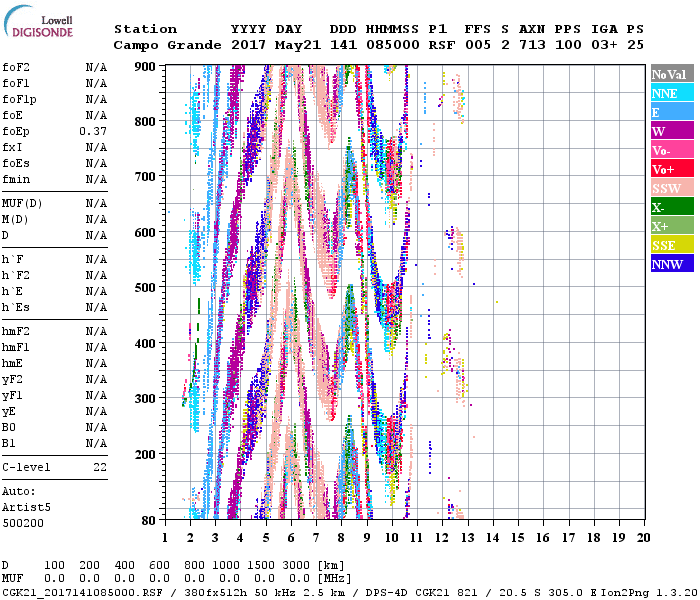Screen dimensions: 700x600
Task: Select the W purple legend entry
Action: tap(671, 132)
